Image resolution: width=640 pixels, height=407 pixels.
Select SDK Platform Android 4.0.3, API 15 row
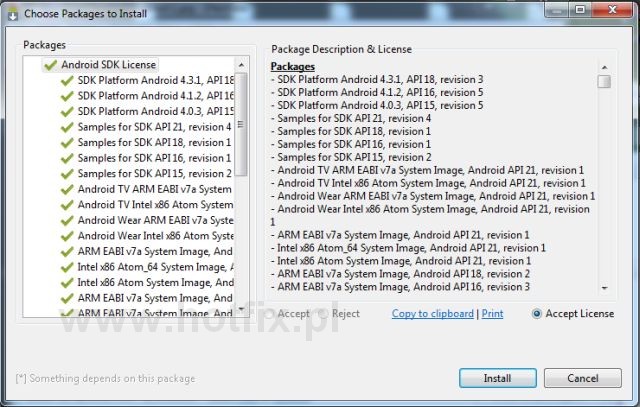156,111
